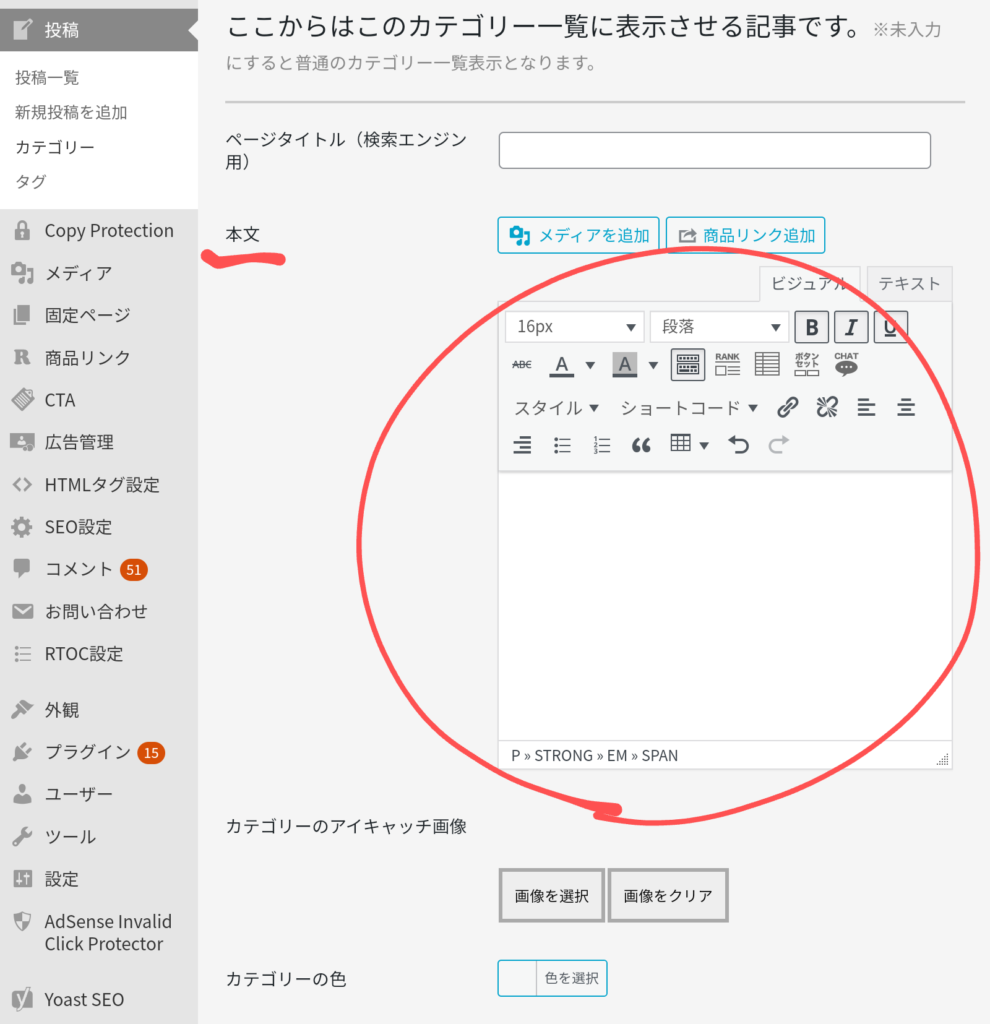Image resolution: width=990 pixels, height=1024 pixels.
Task: Insert a bulleted list
Action: point(562,445)
